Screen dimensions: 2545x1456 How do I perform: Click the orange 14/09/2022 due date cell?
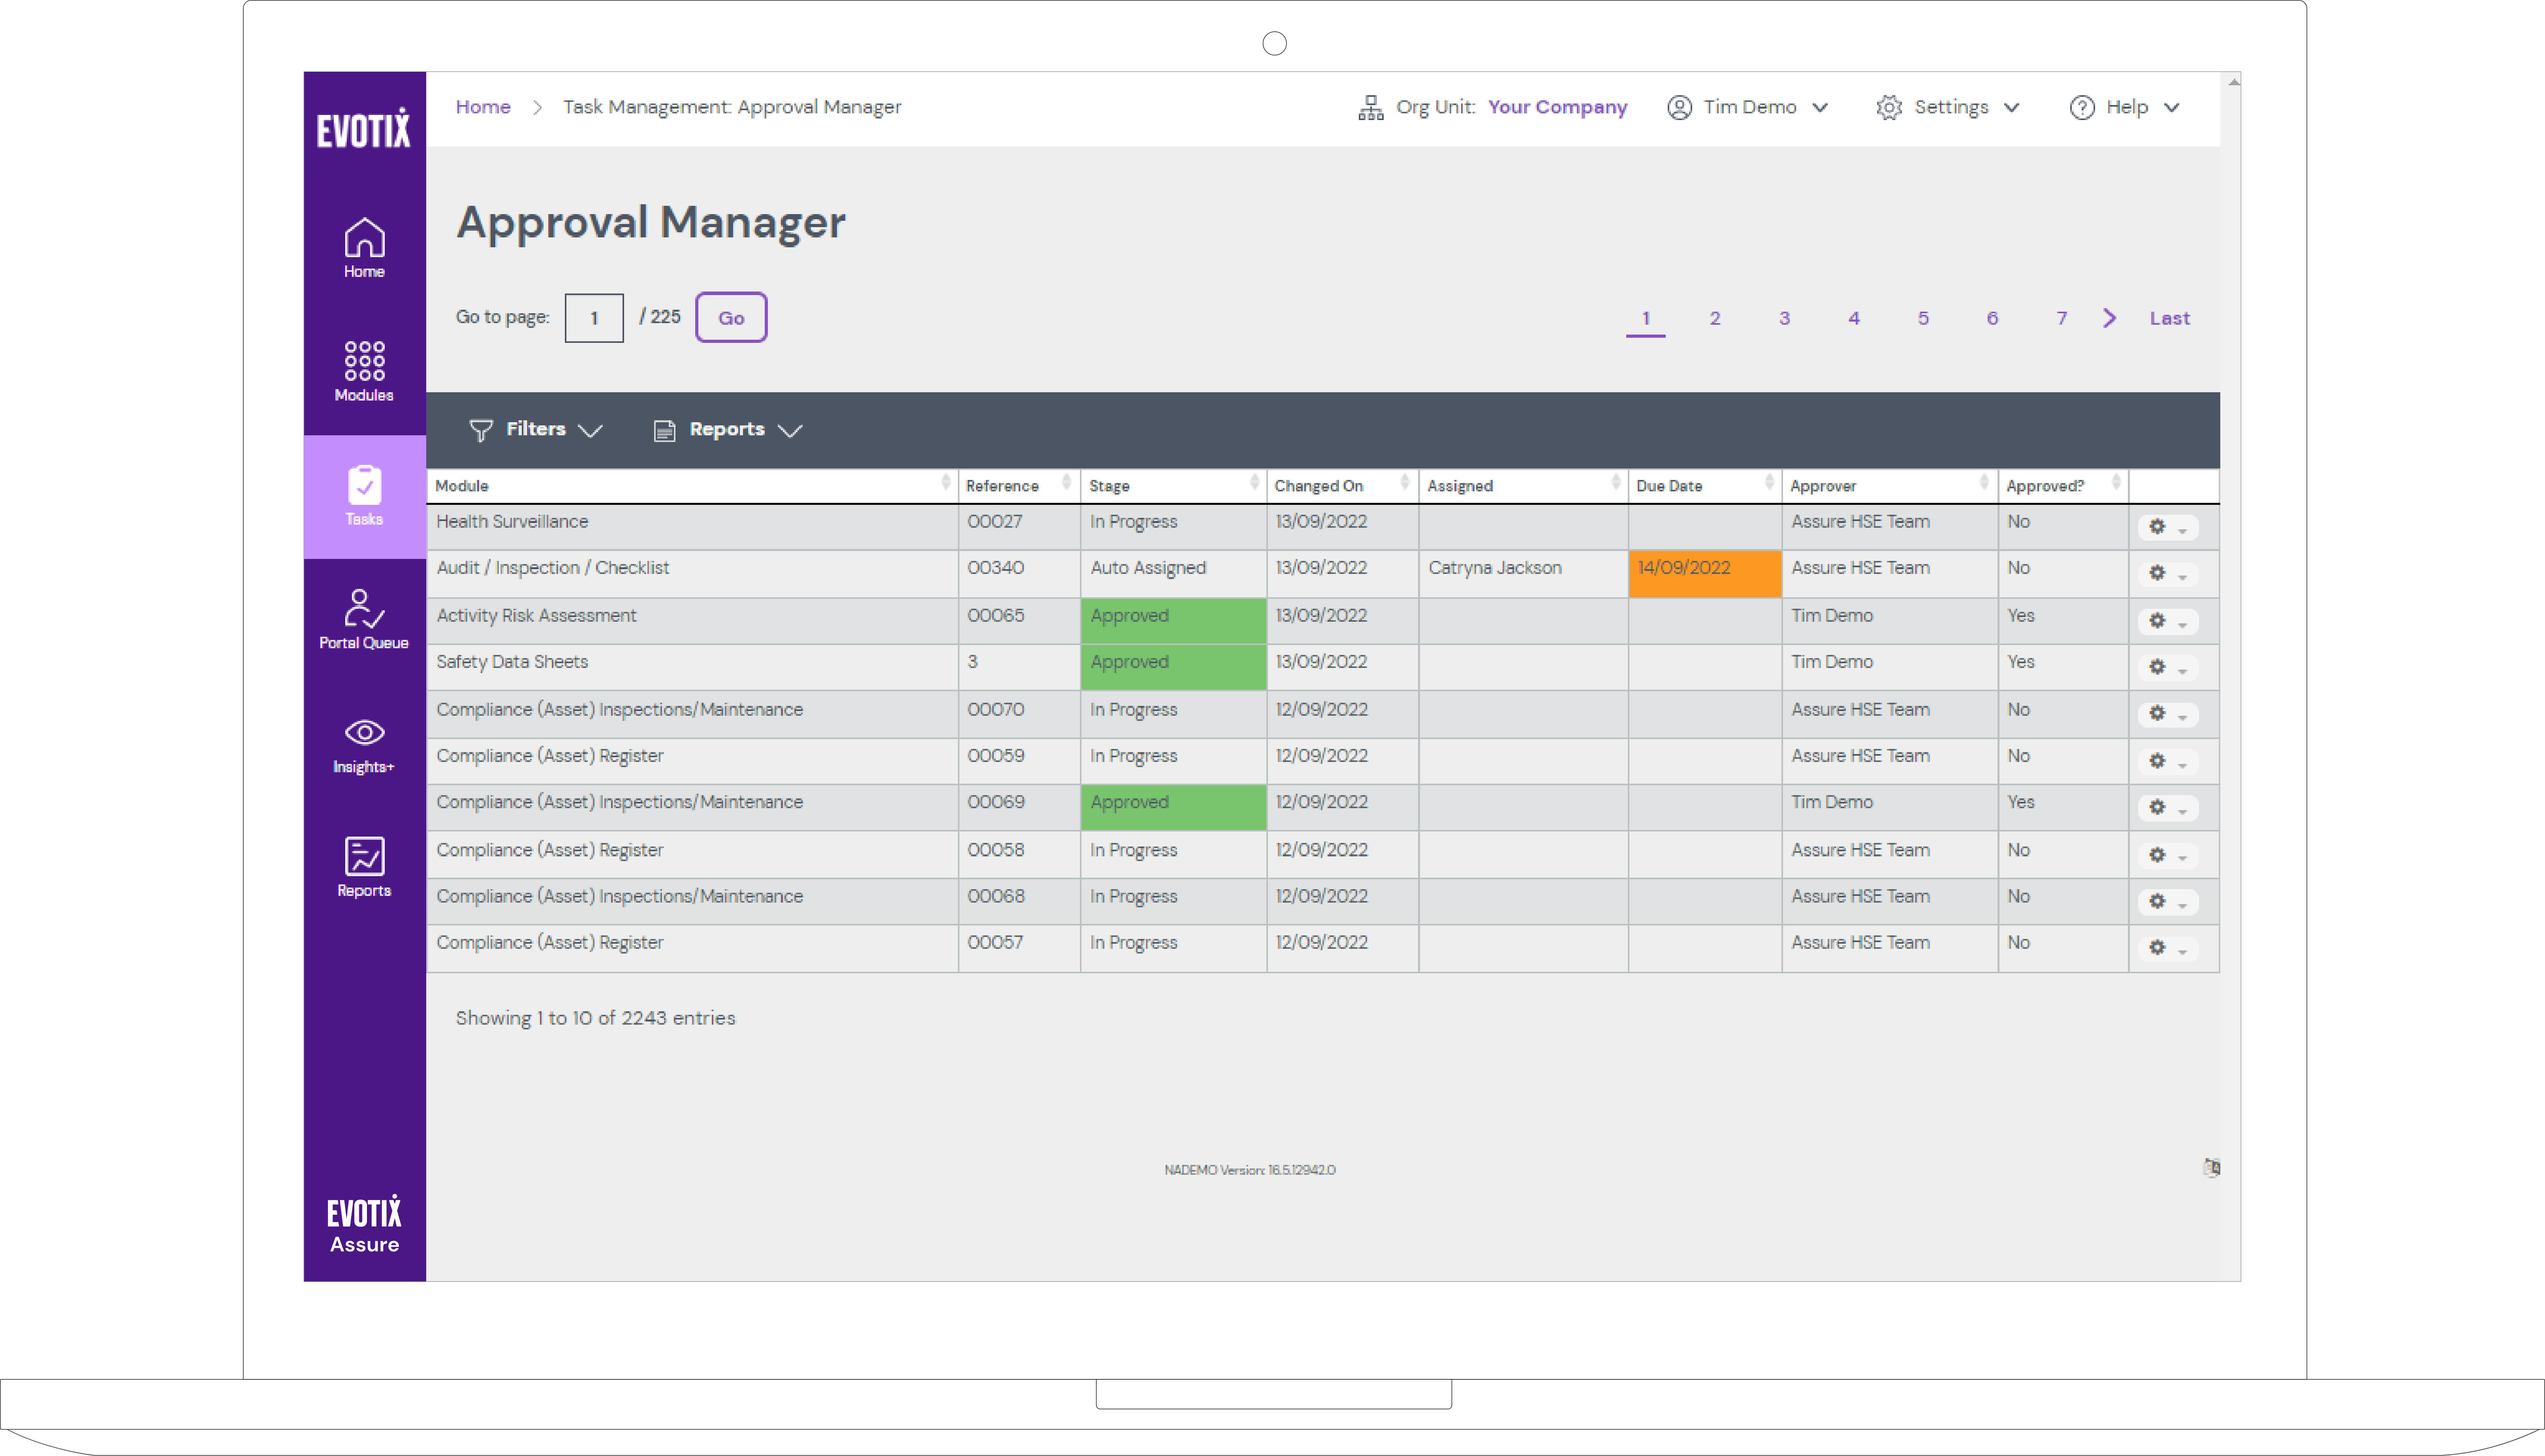pos(1704,573)
